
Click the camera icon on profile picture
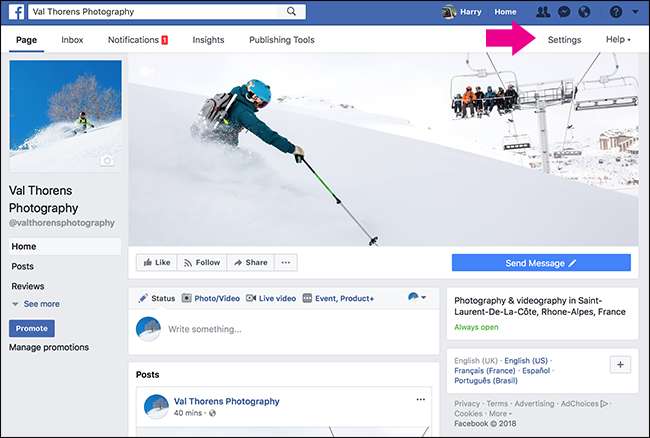107,160
